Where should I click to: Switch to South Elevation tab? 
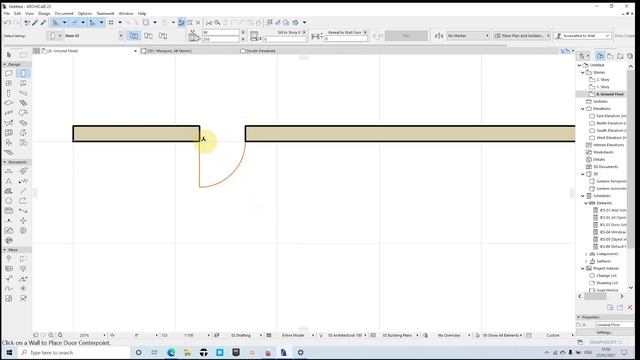[258, 51]
